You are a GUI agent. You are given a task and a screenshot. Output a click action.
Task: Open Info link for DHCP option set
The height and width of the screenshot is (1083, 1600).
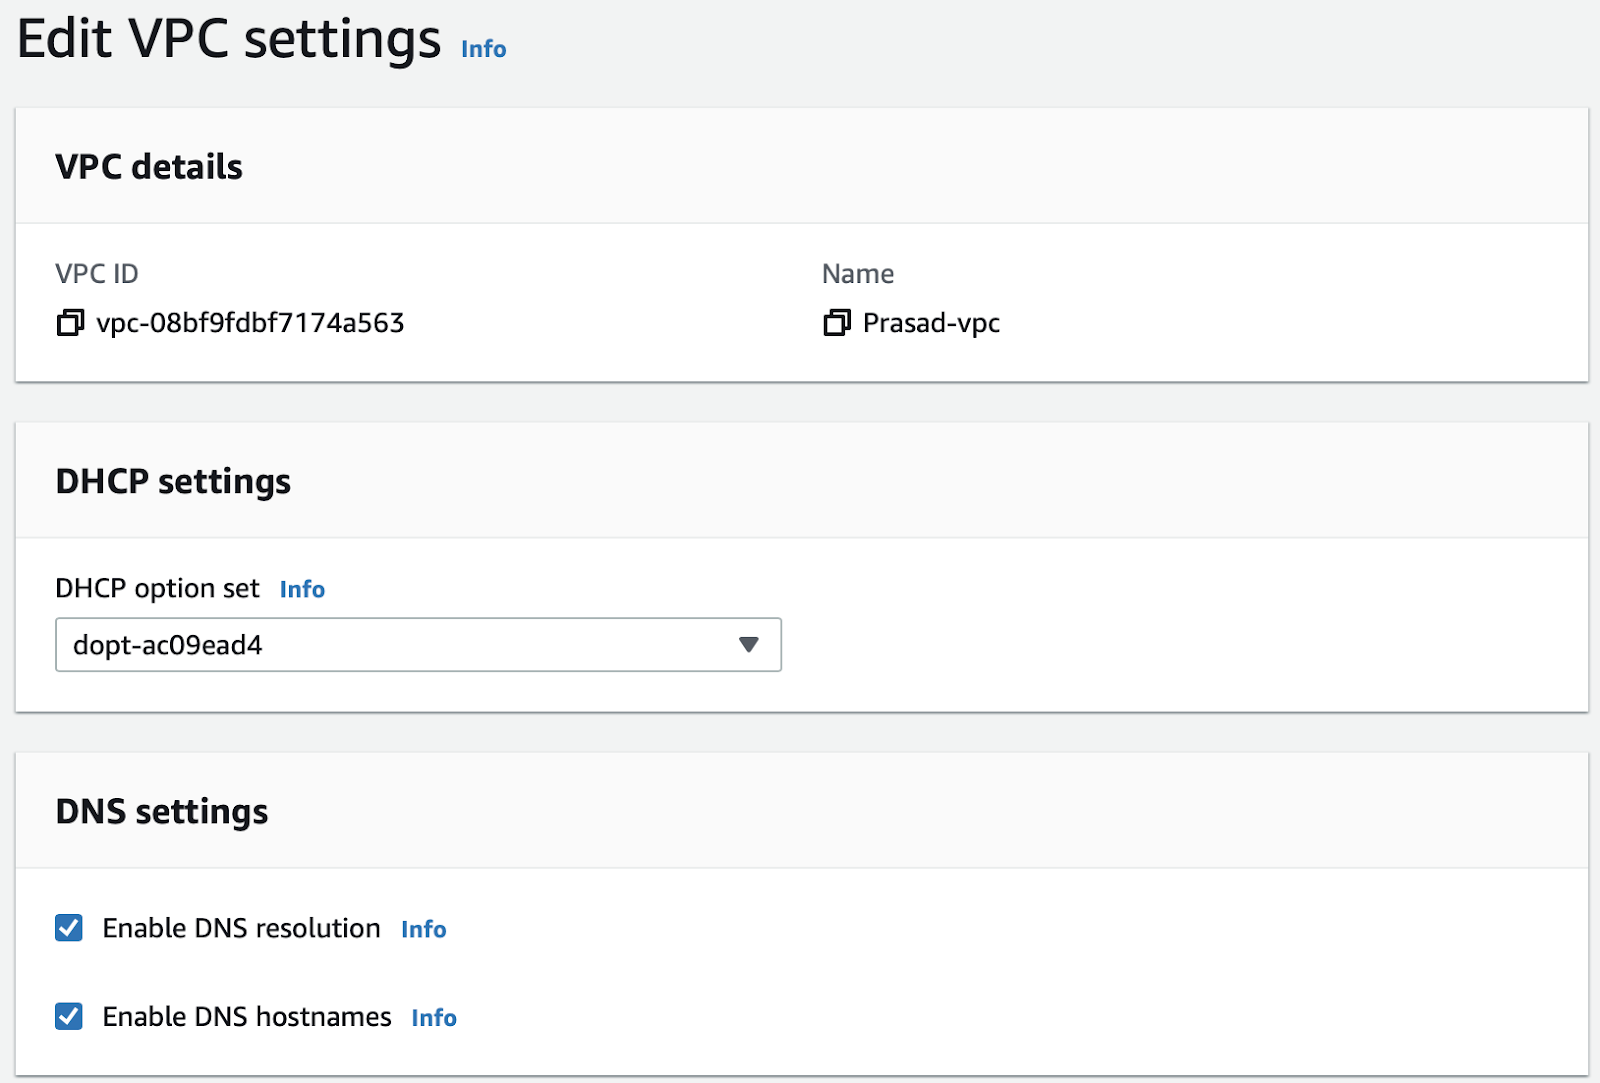point(302,589)
